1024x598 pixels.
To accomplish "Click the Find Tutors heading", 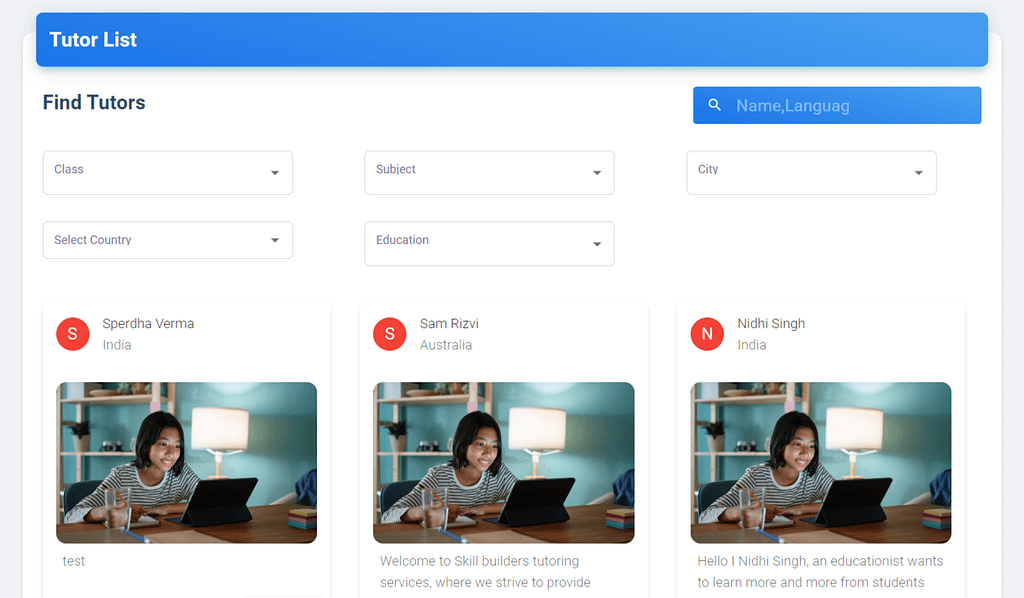I will (x=94, y=102).
